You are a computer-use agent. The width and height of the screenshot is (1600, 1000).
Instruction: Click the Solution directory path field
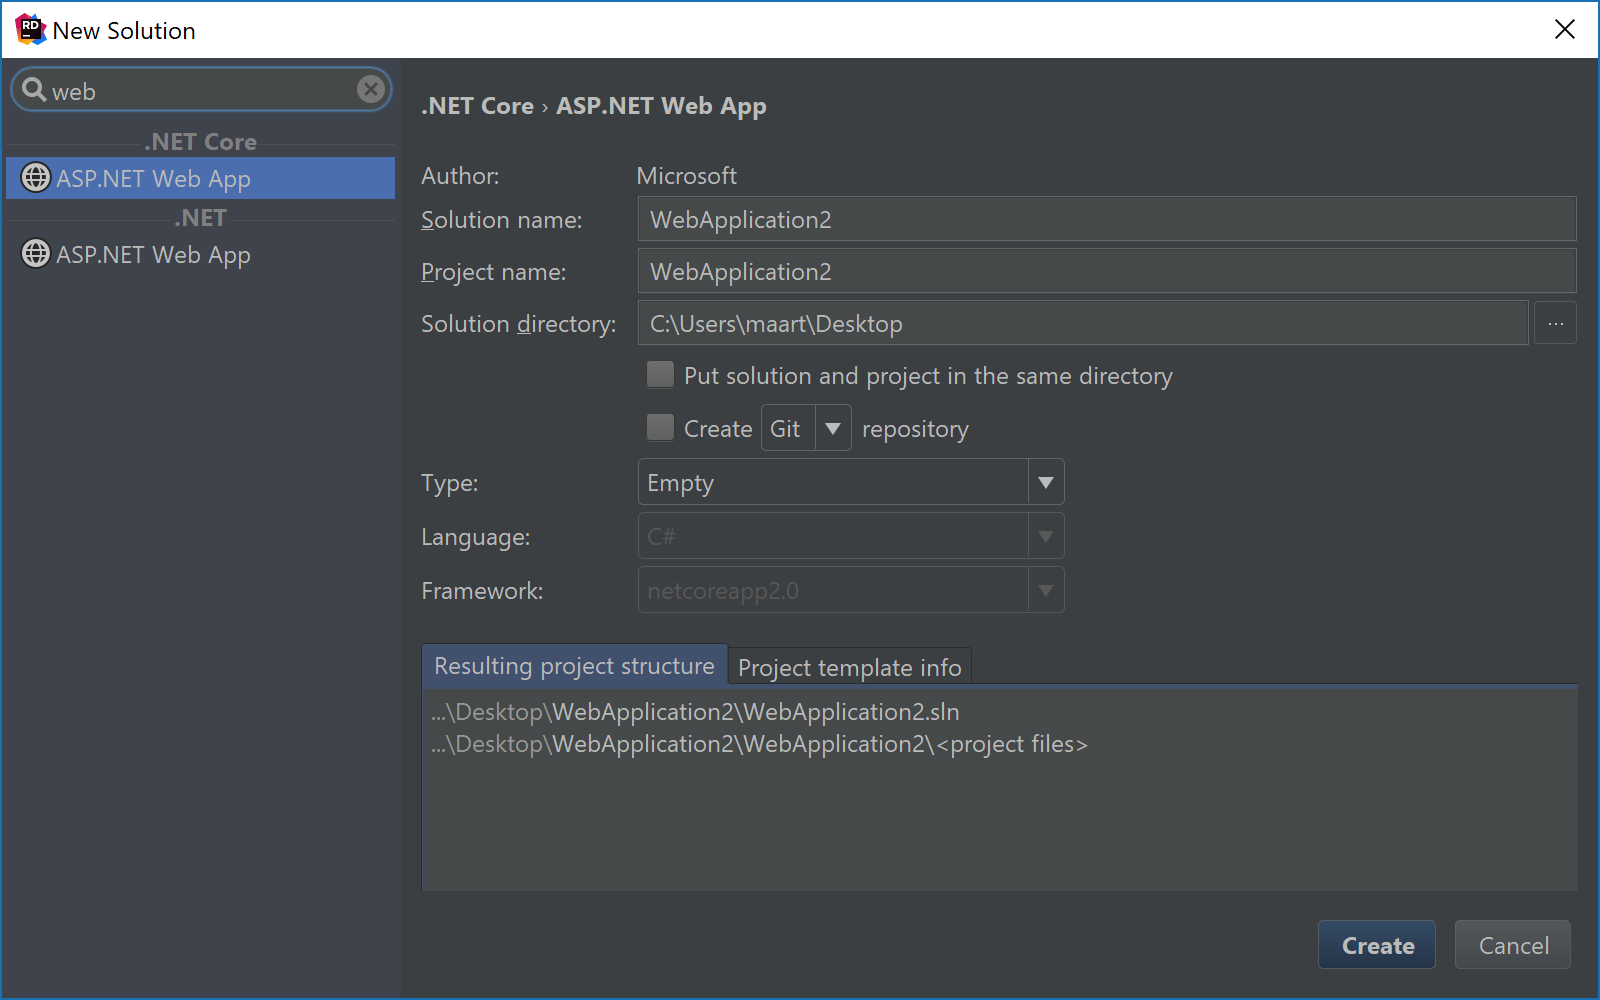[x=1083, y=323]
